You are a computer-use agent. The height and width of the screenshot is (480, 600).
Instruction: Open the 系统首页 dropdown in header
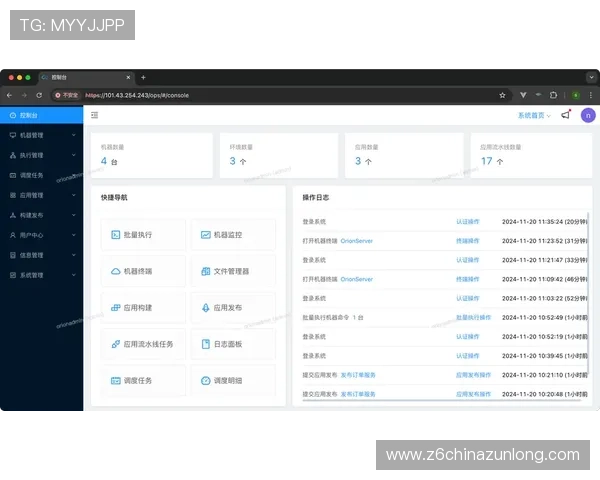(534, 115)
